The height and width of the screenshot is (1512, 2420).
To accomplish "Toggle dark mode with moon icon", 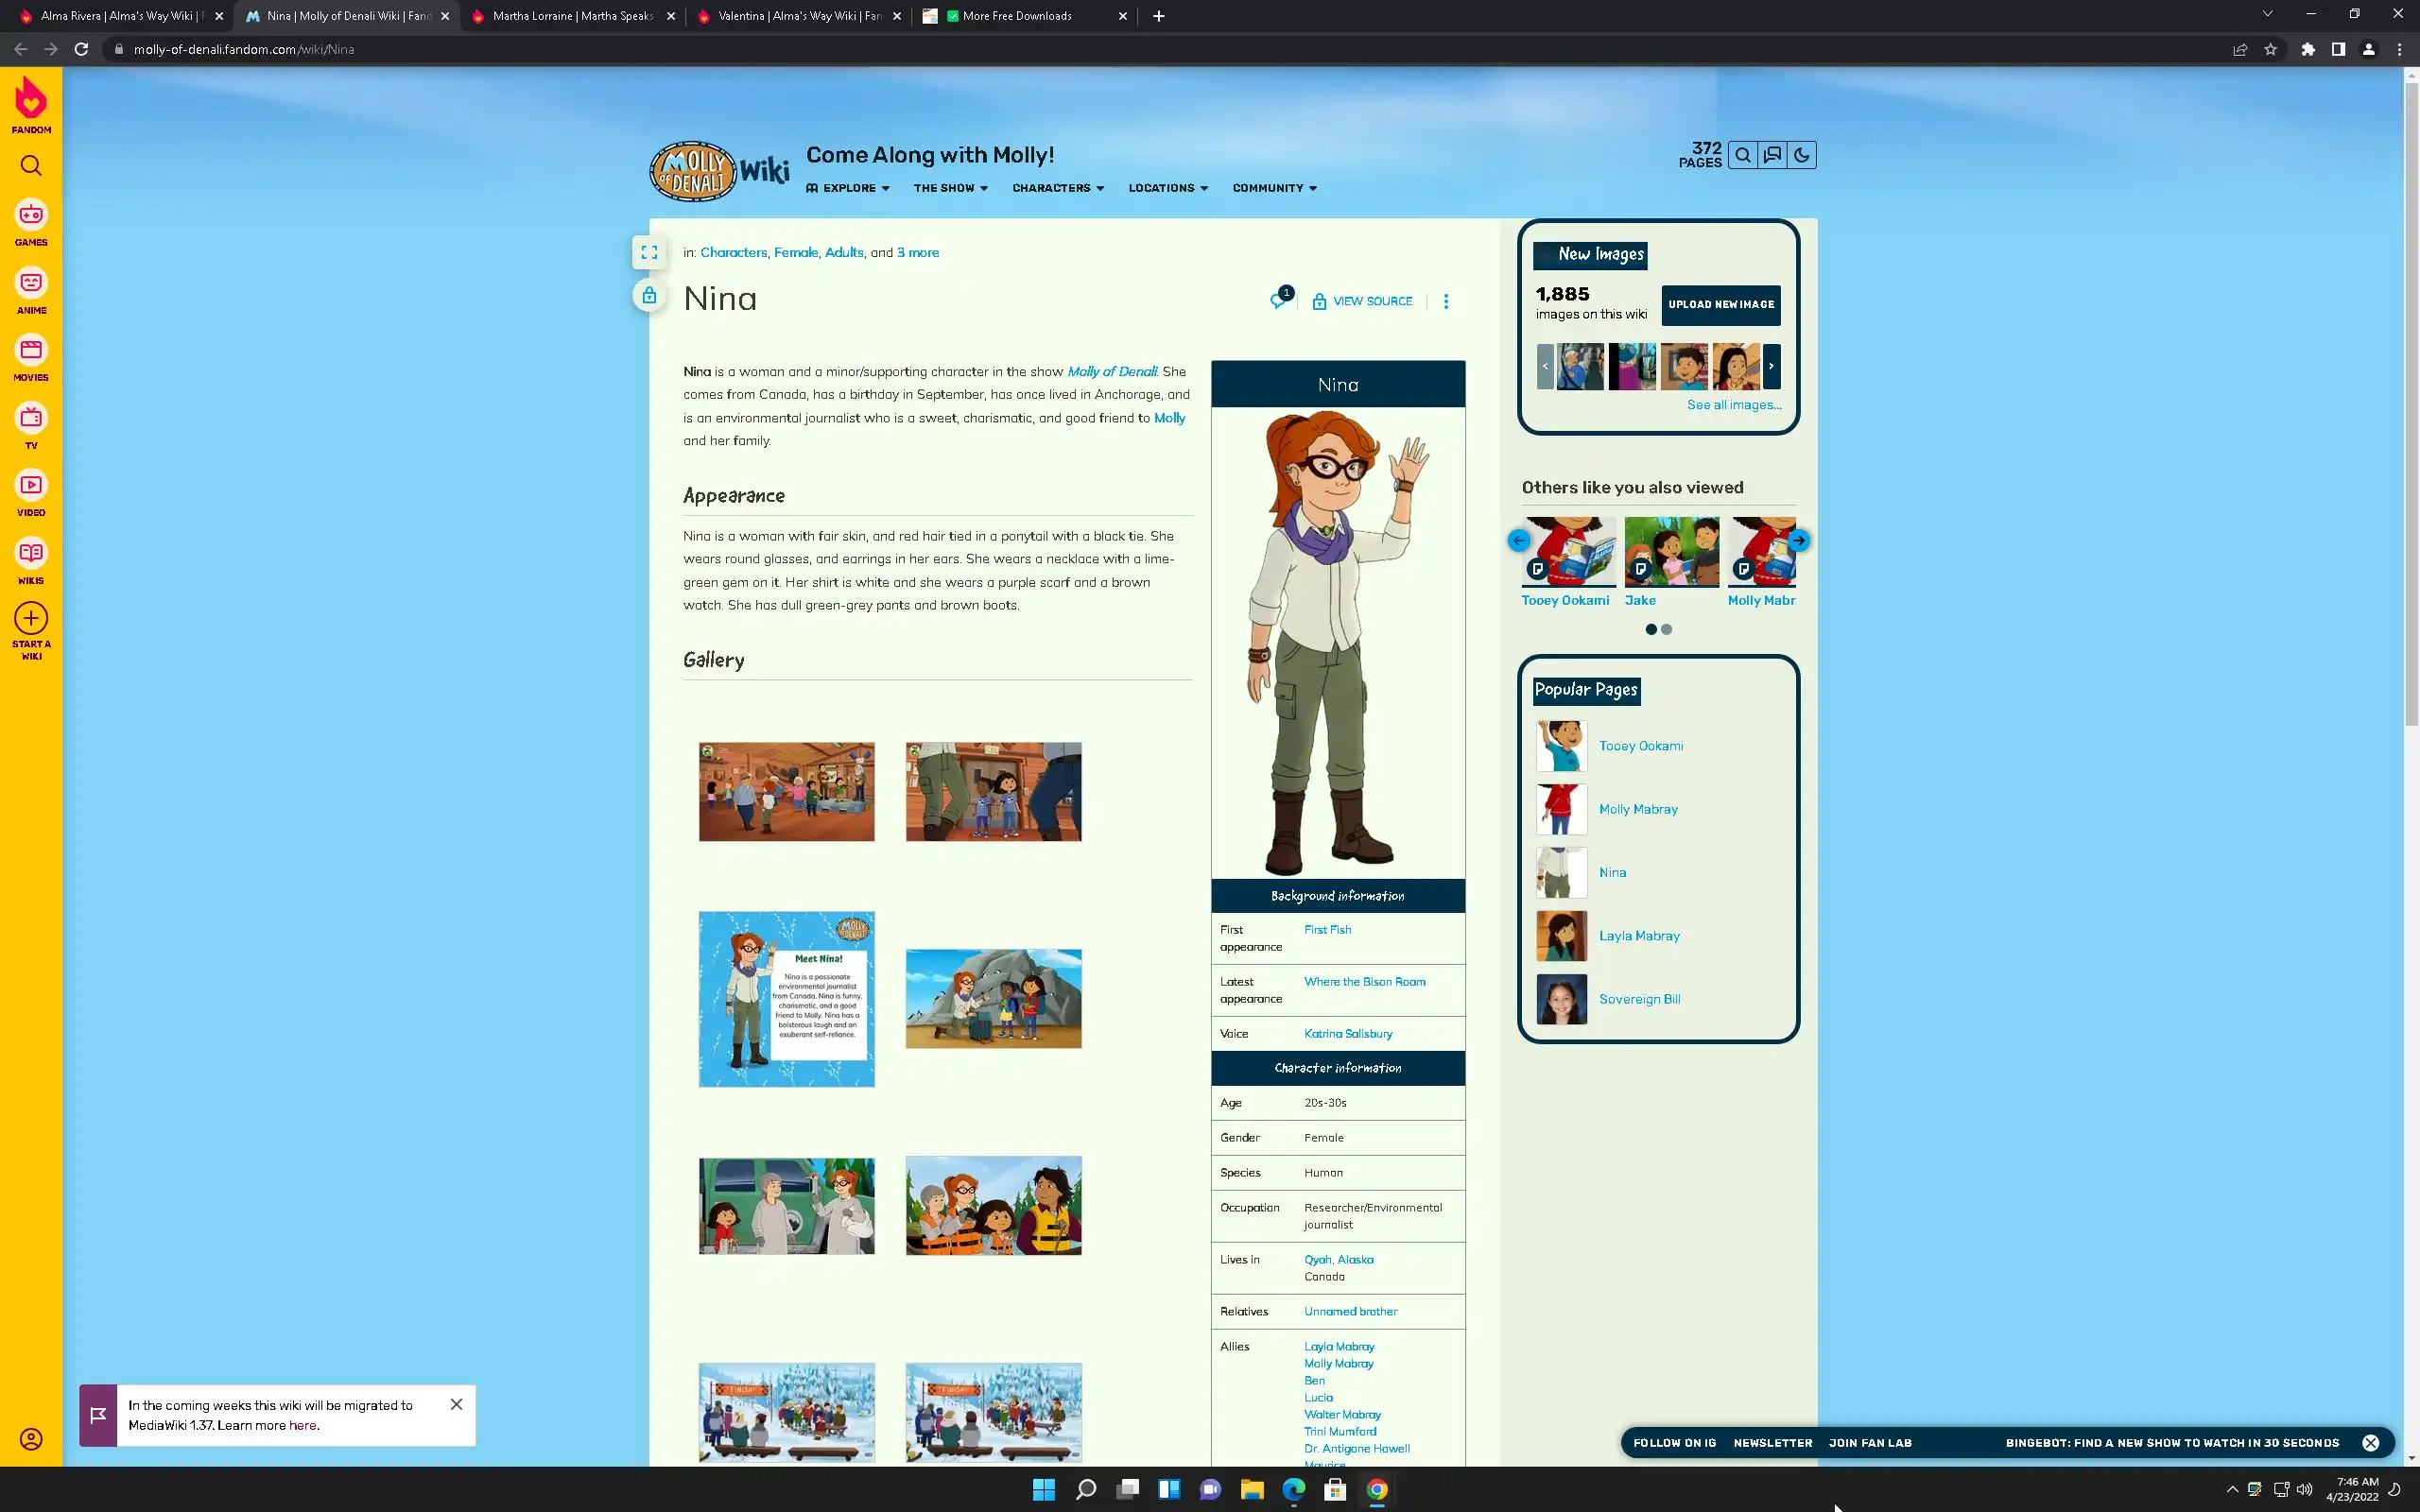I will (x=1801, y=155).
